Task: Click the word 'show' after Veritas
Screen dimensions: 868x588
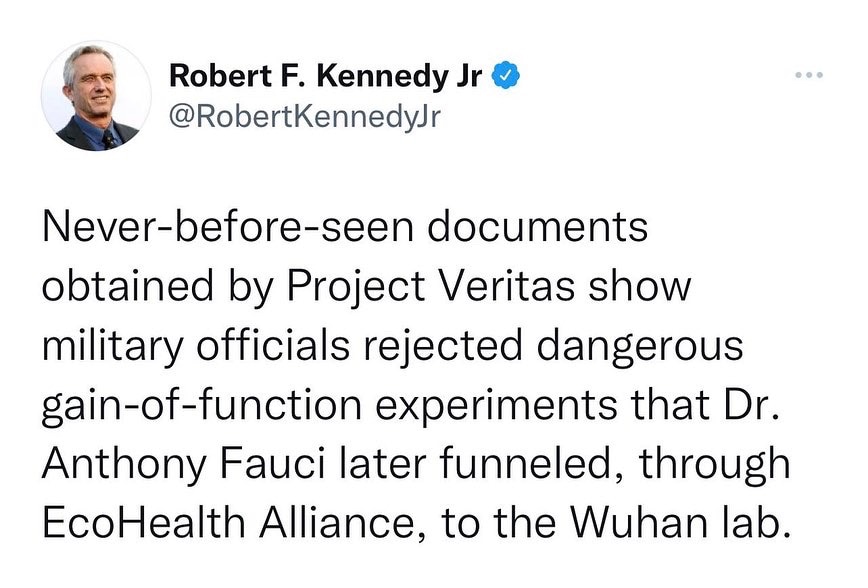Action: click(639, 288)
